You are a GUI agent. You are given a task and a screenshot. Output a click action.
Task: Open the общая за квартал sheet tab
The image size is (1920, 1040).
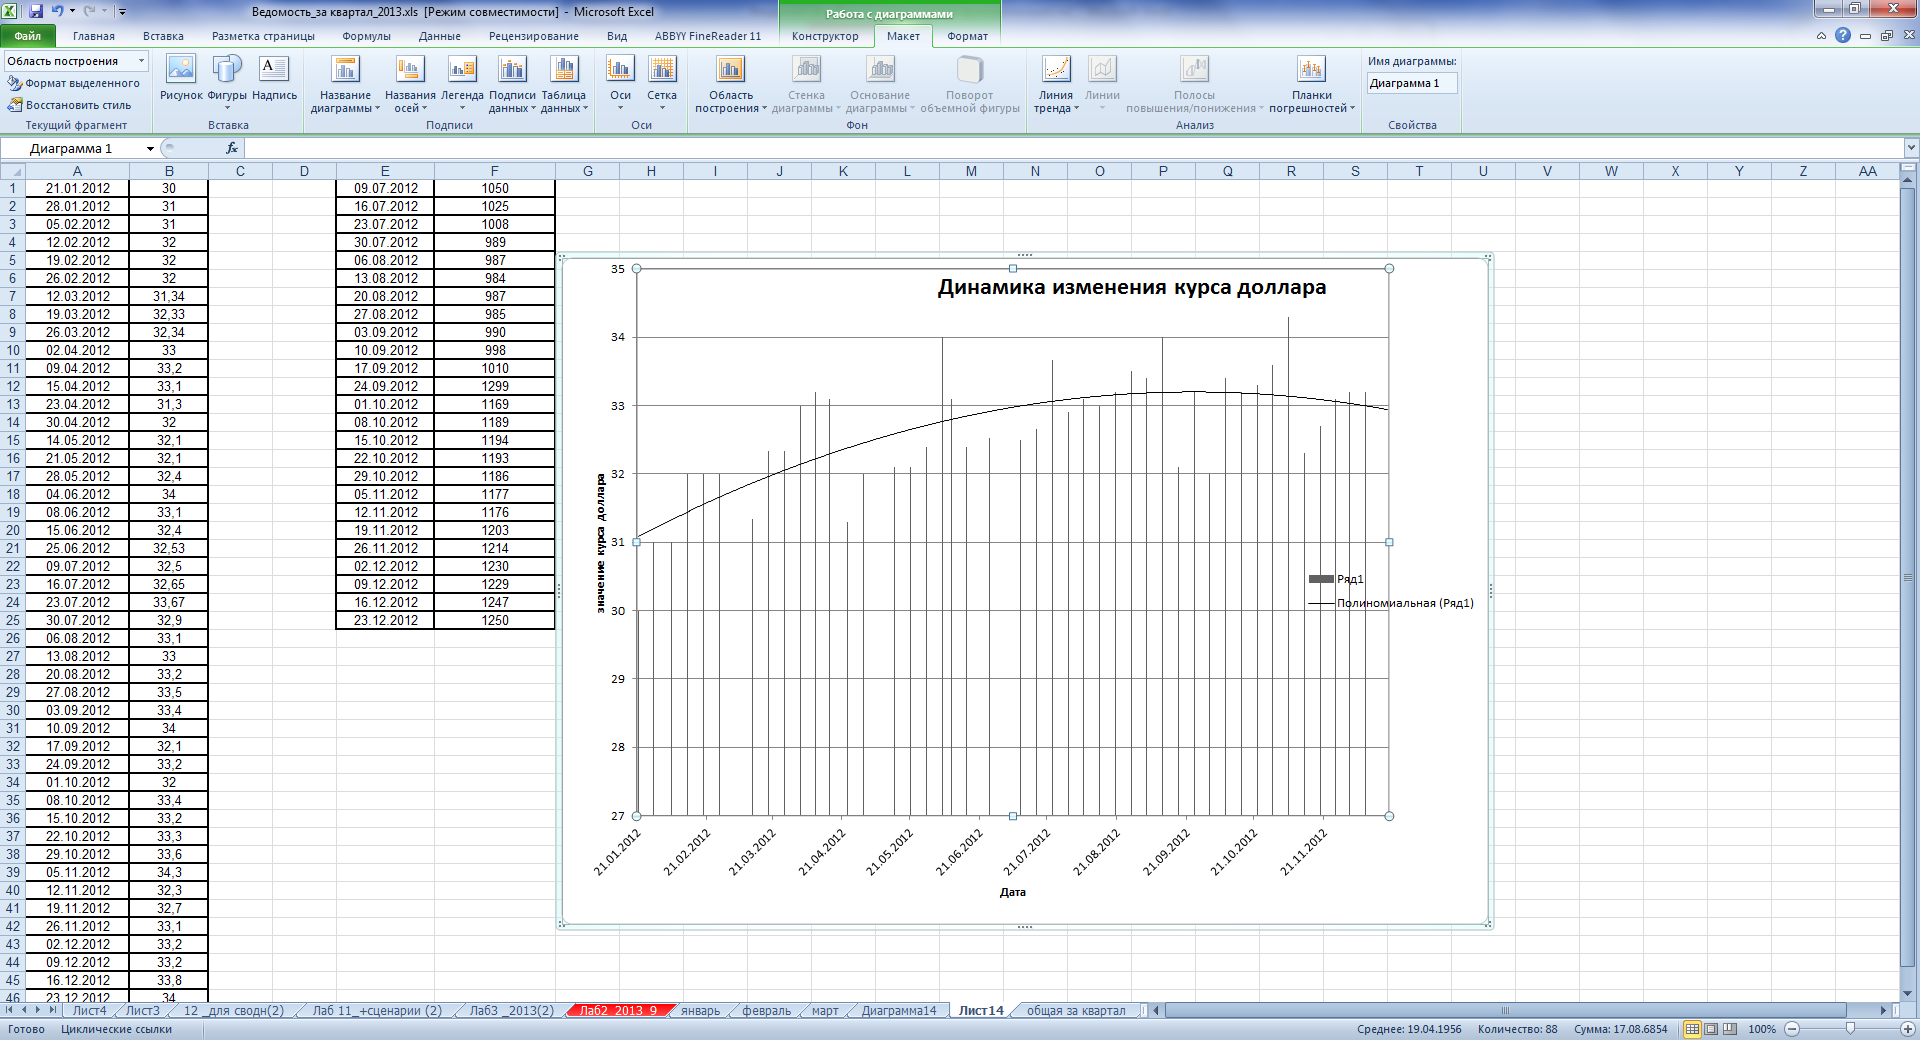point(1076,1011)
